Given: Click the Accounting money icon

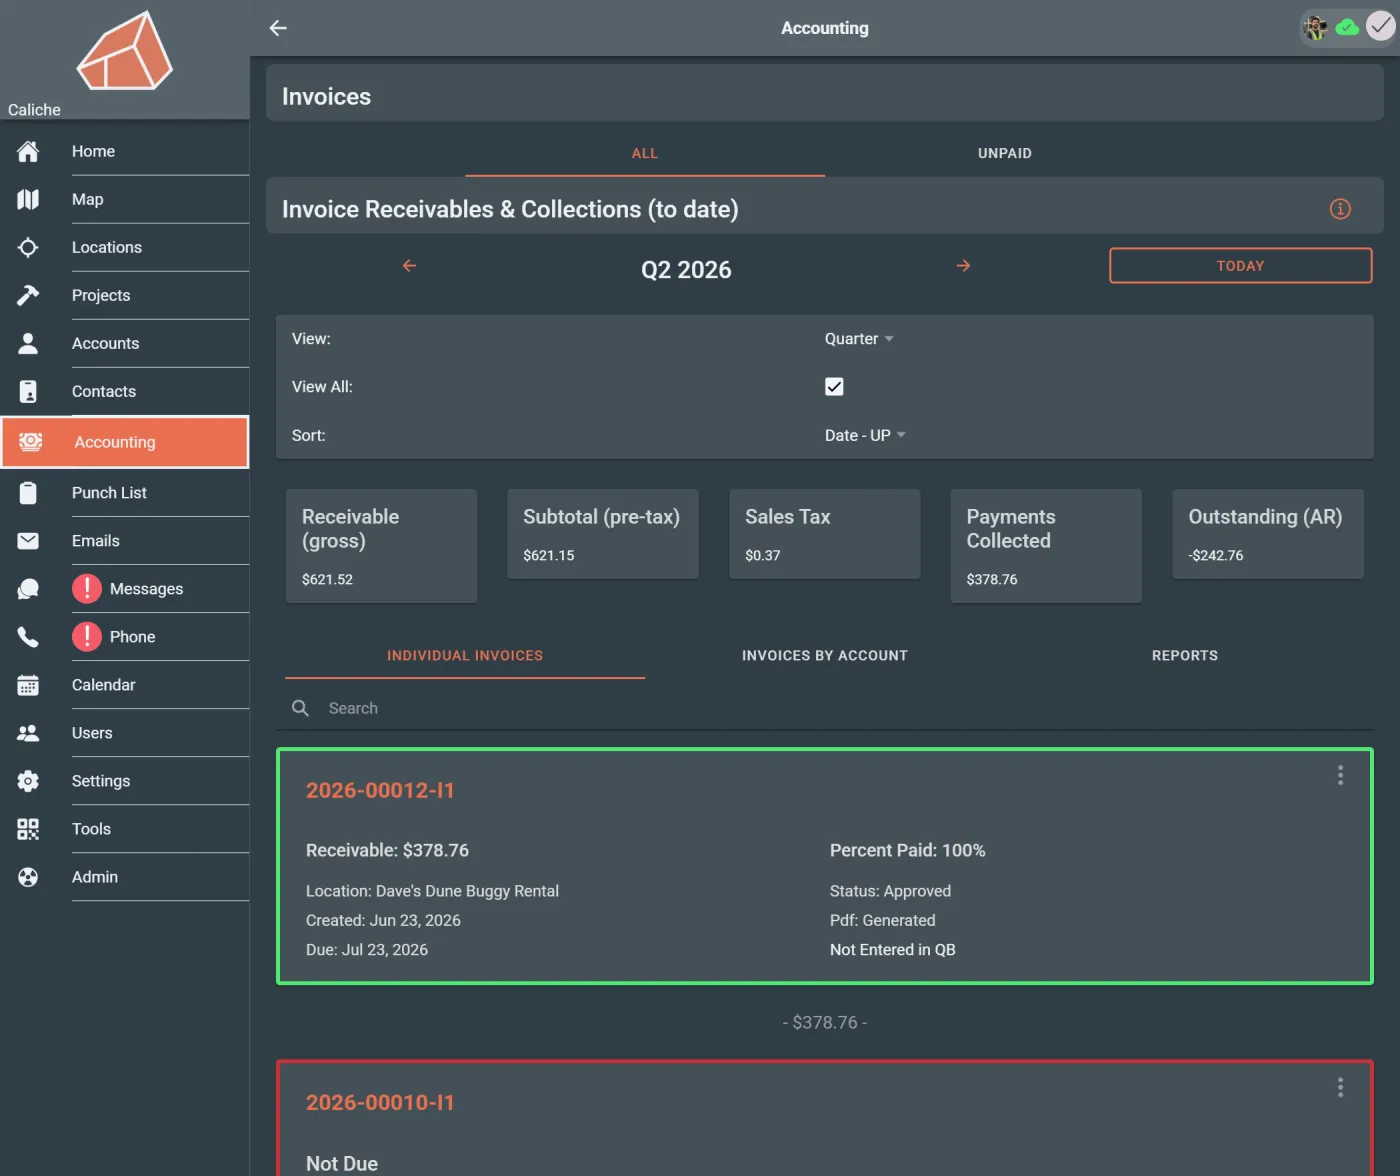Looking at the screenshot, I should (x=31, y=442).
